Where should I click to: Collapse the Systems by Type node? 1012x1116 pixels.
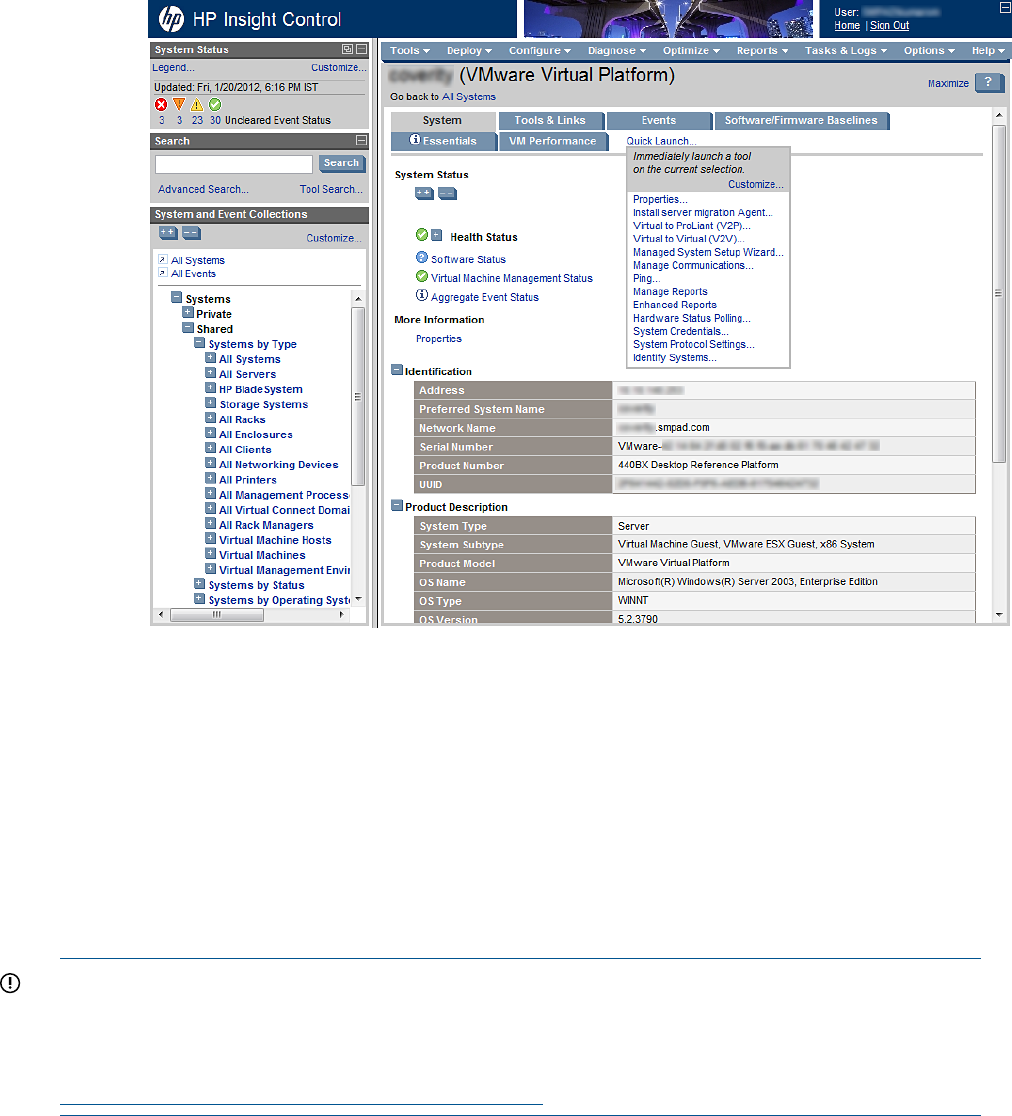coord(200,343)
